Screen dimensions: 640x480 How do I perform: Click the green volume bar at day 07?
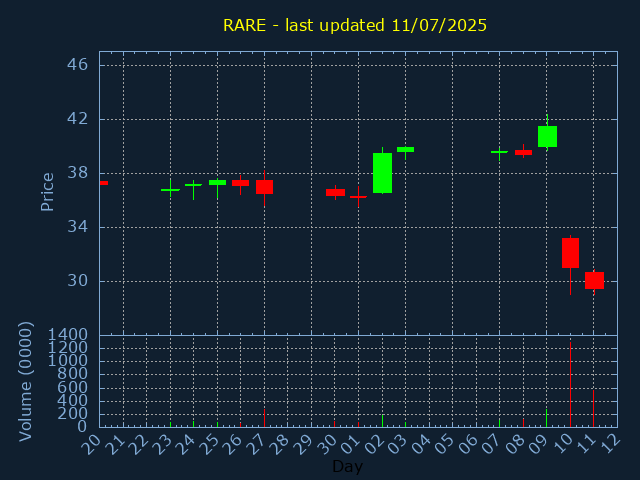pyautogui.click(x=499, y=423)
